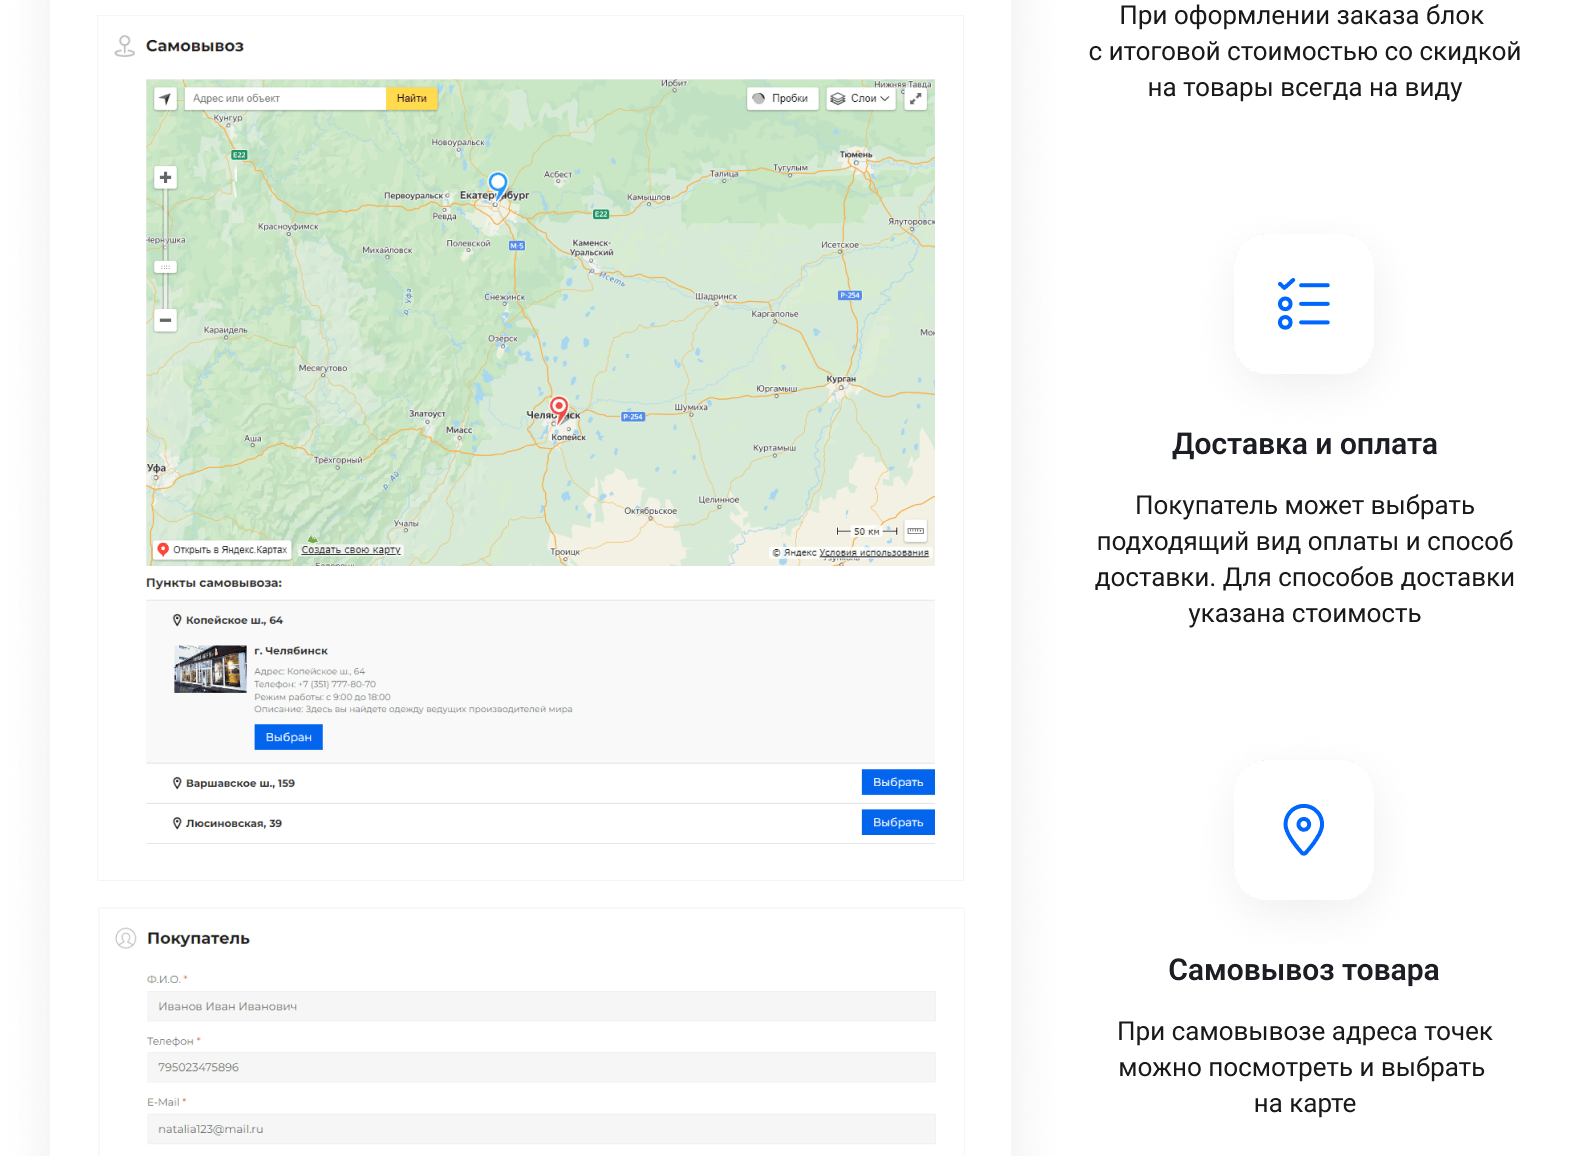Select the blue Yekaterinburg map marker

(x=498, y=184)
